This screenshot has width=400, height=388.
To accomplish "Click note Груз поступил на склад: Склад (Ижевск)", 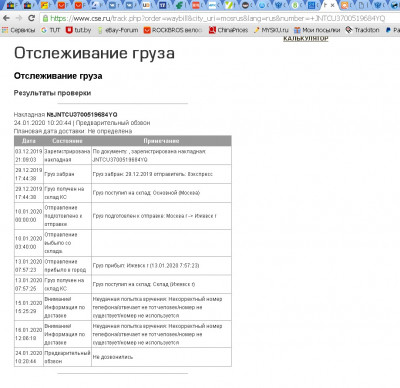I will point(144,284).
